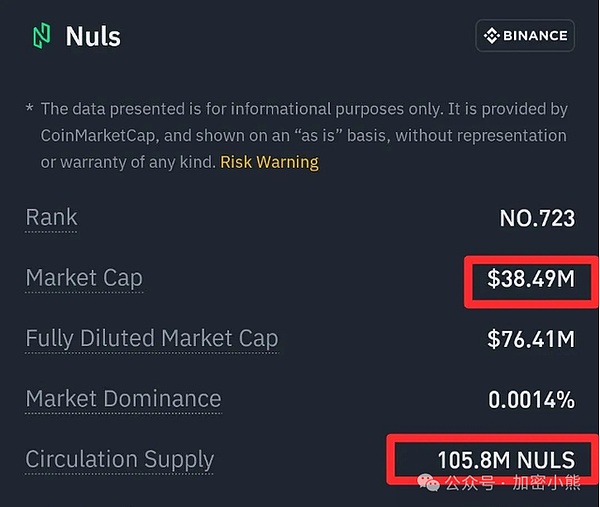Click the Market Cap underlined label
600x507 pixels.
[x=84, y=278]
